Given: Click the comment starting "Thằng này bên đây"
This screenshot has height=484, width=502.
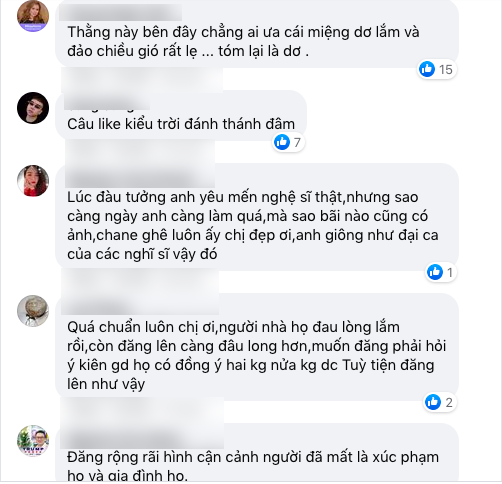Looking at the screenshot, I should point(243,42).
